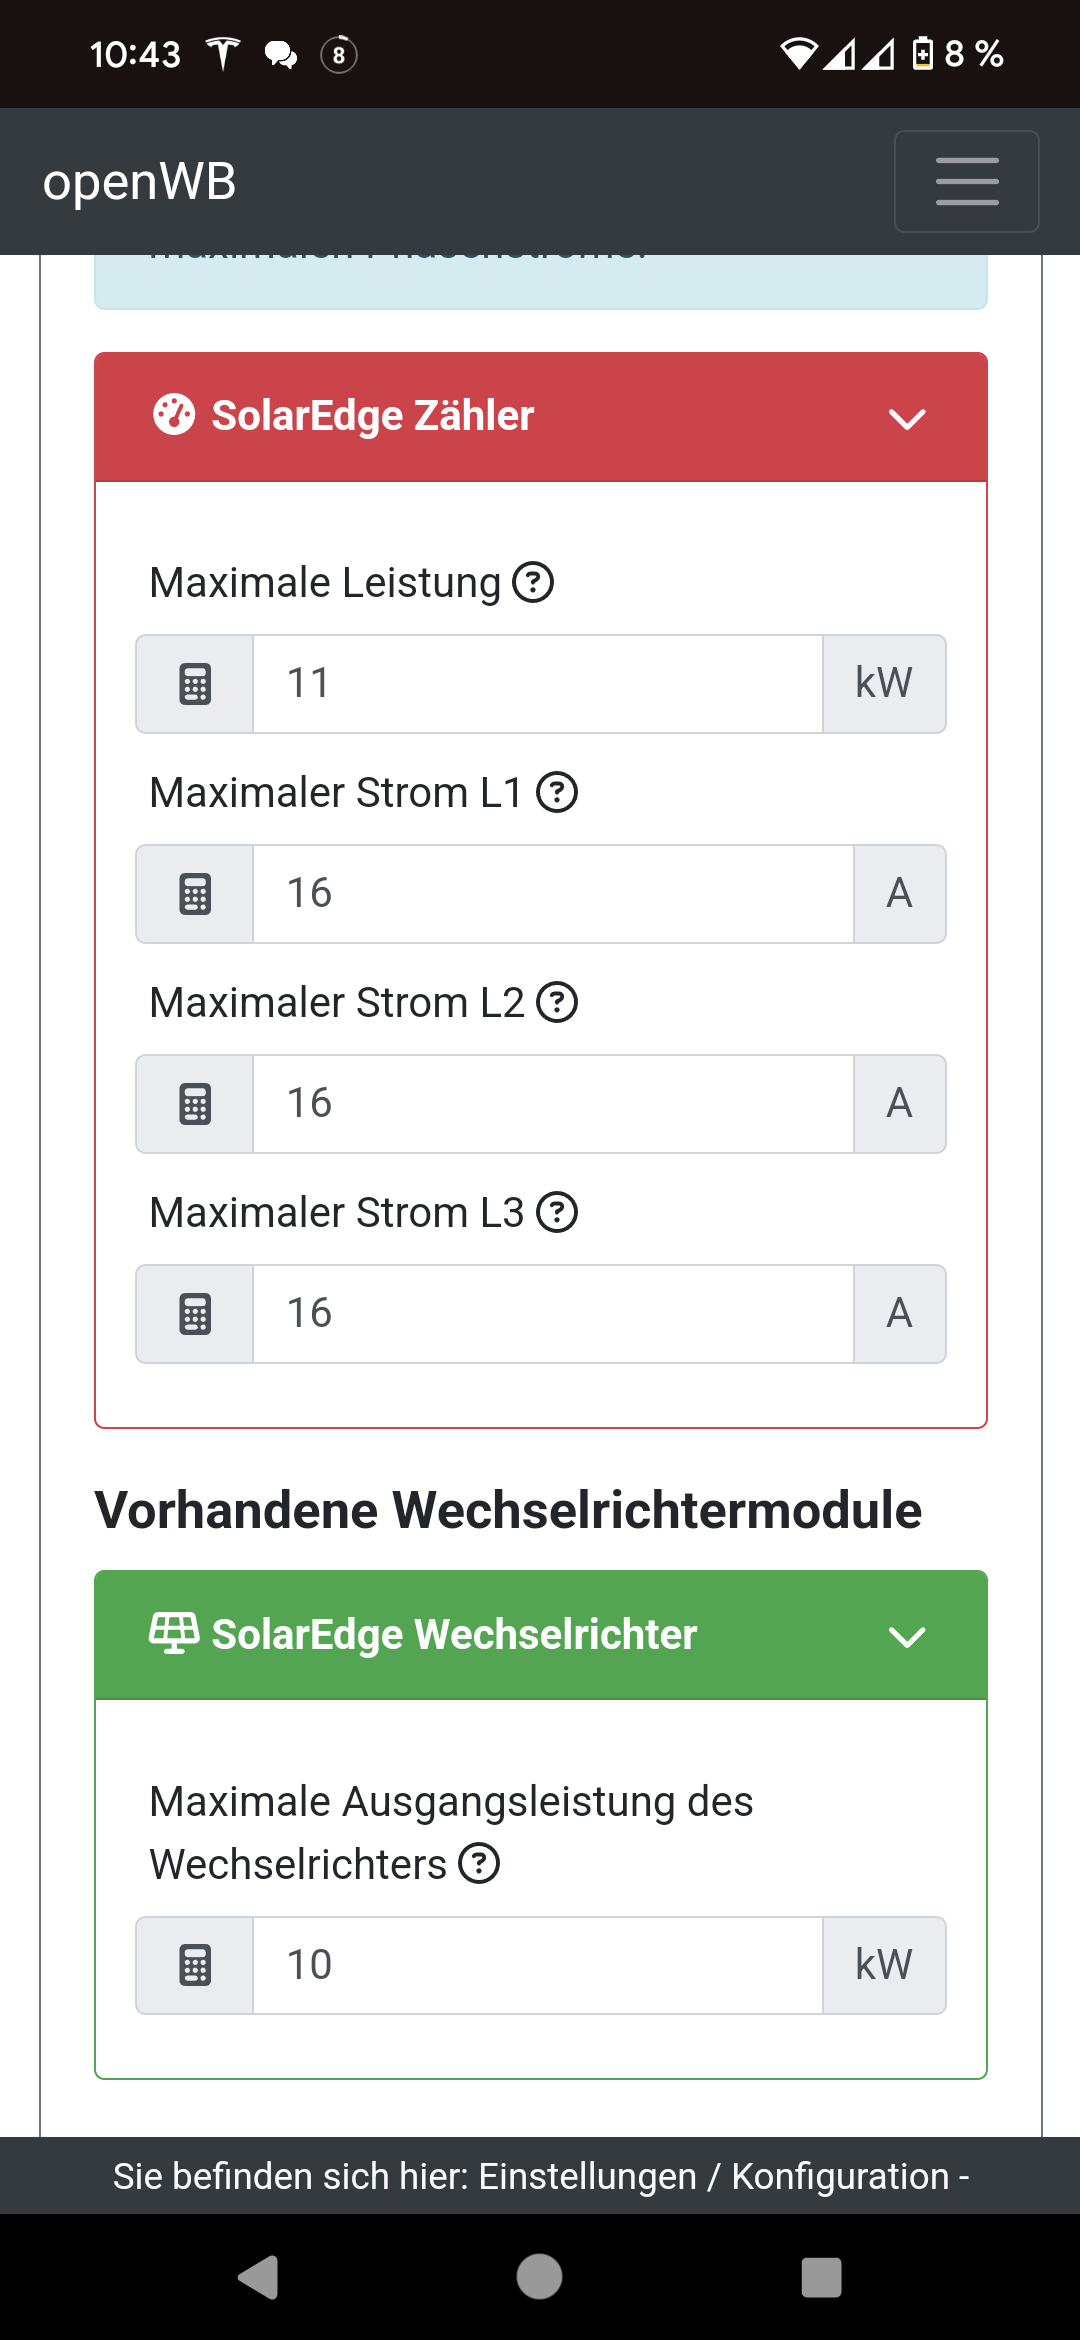Edit the Maximaler Strom L3 value
The width and height of the screenshot is (1080, 2340).
point(552,1314)
